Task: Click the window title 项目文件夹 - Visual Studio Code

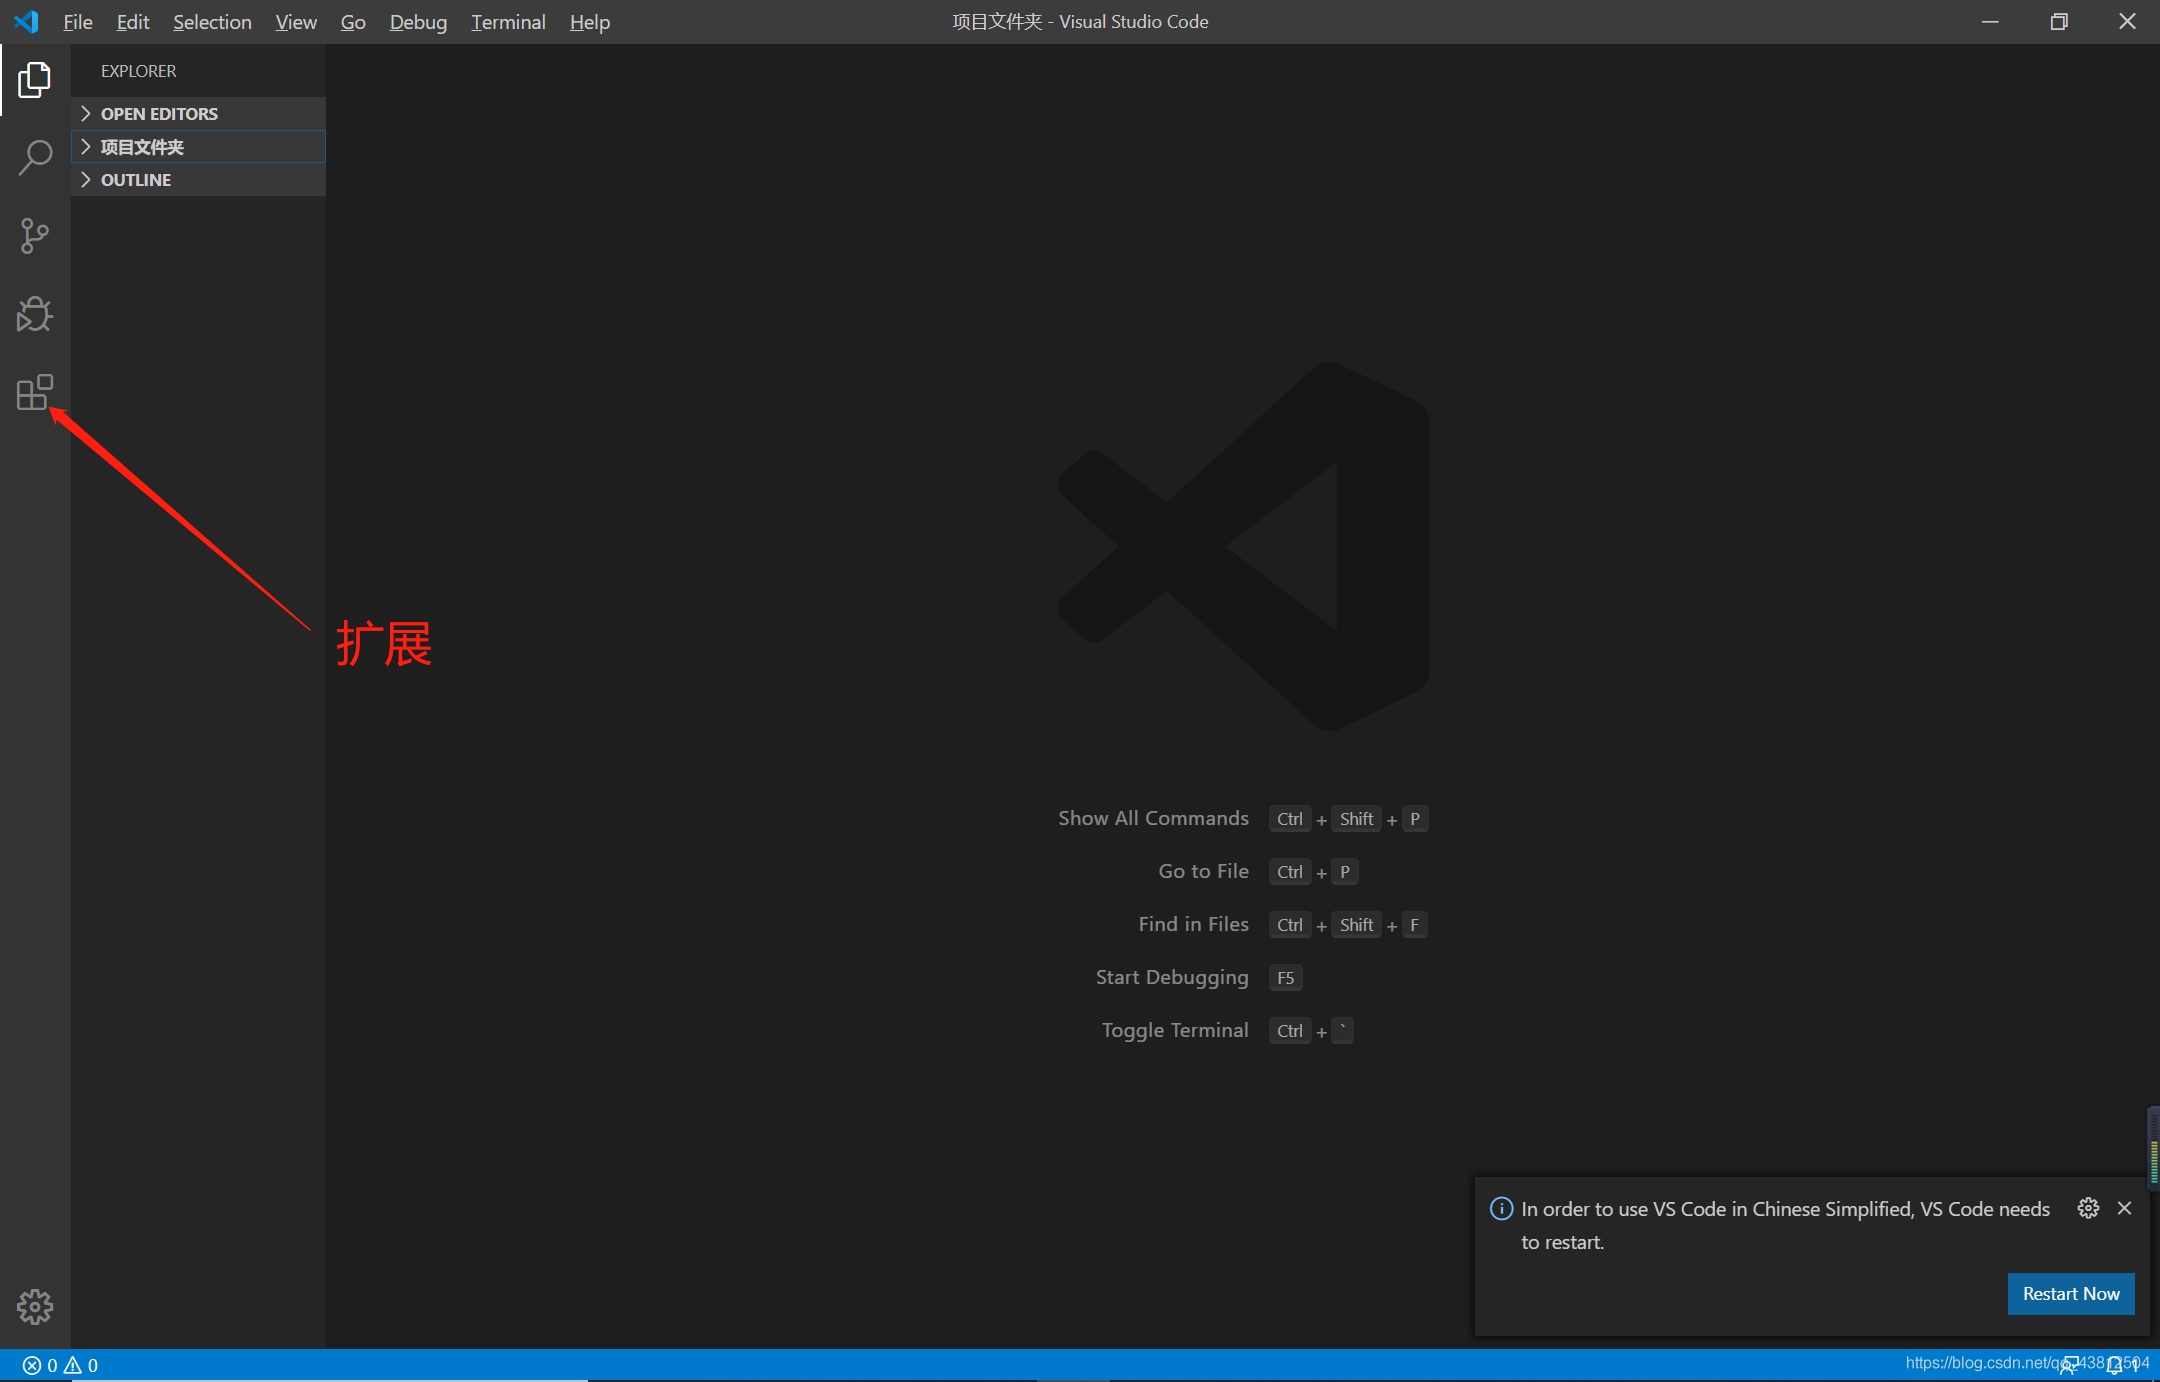Action: (x=1080, y=21)
